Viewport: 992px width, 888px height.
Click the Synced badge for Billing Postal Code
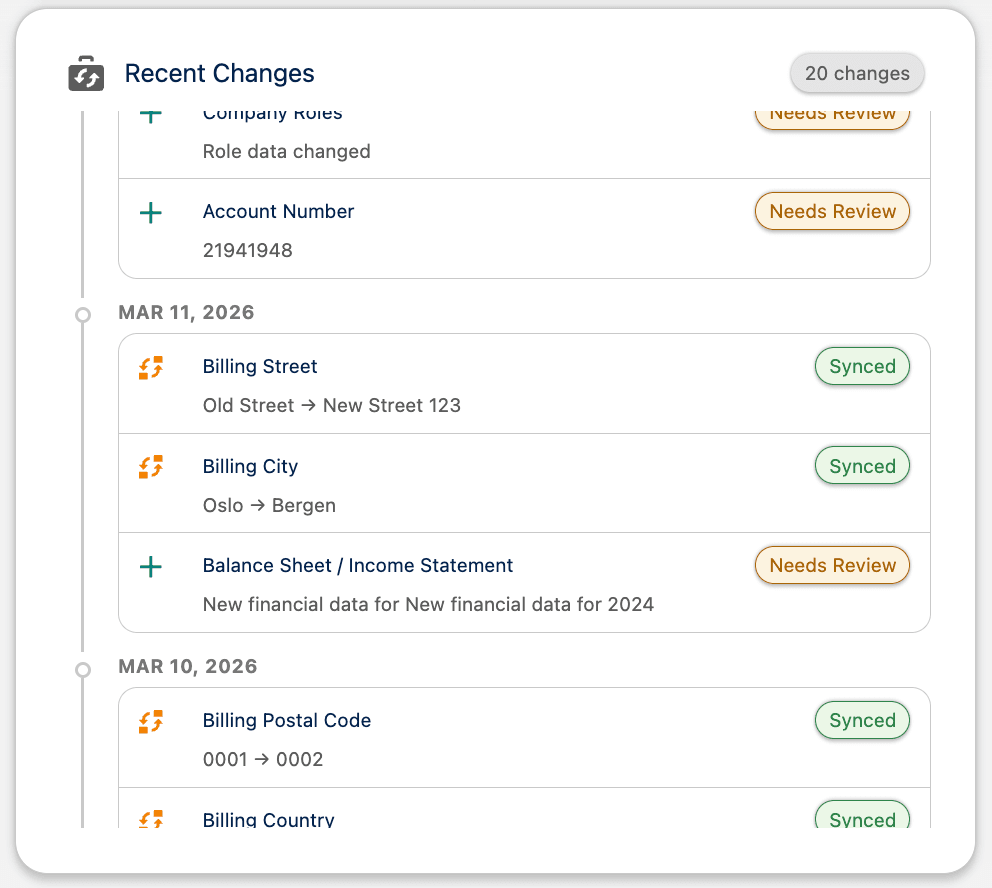(862, 720)
